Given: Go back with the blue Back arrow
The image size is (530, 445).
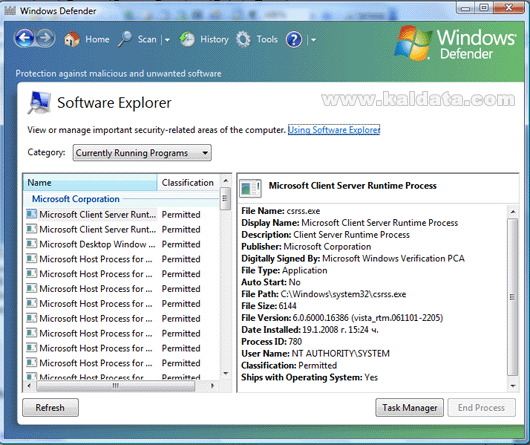Looking at the screenshot, I should coord(24,38).
